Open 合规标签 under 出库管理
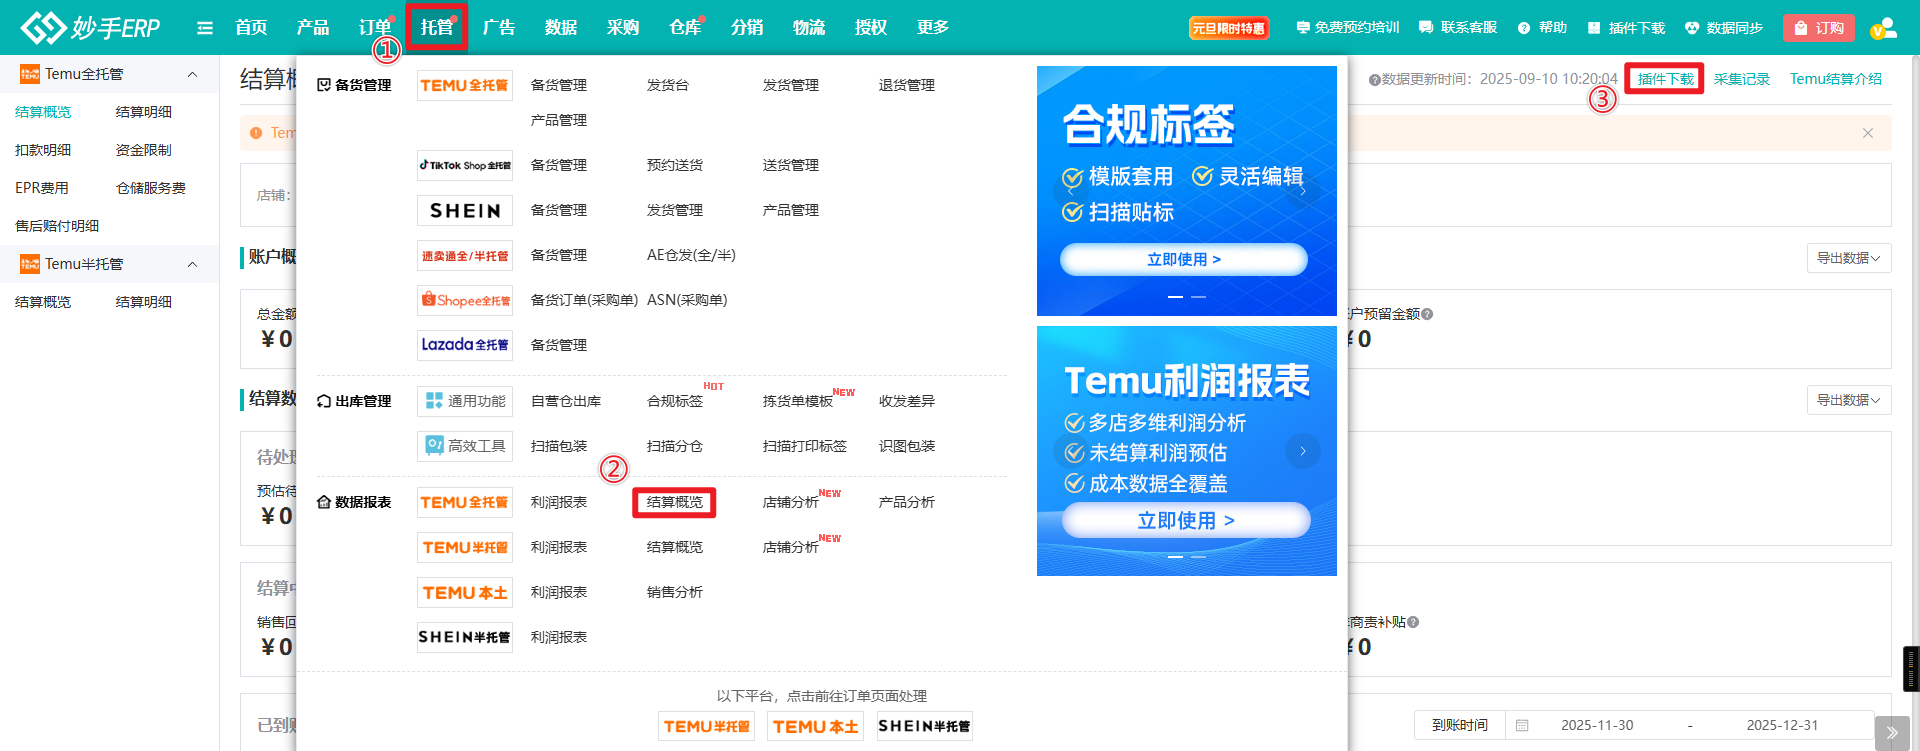1920x751 pixels. [675, 401]
